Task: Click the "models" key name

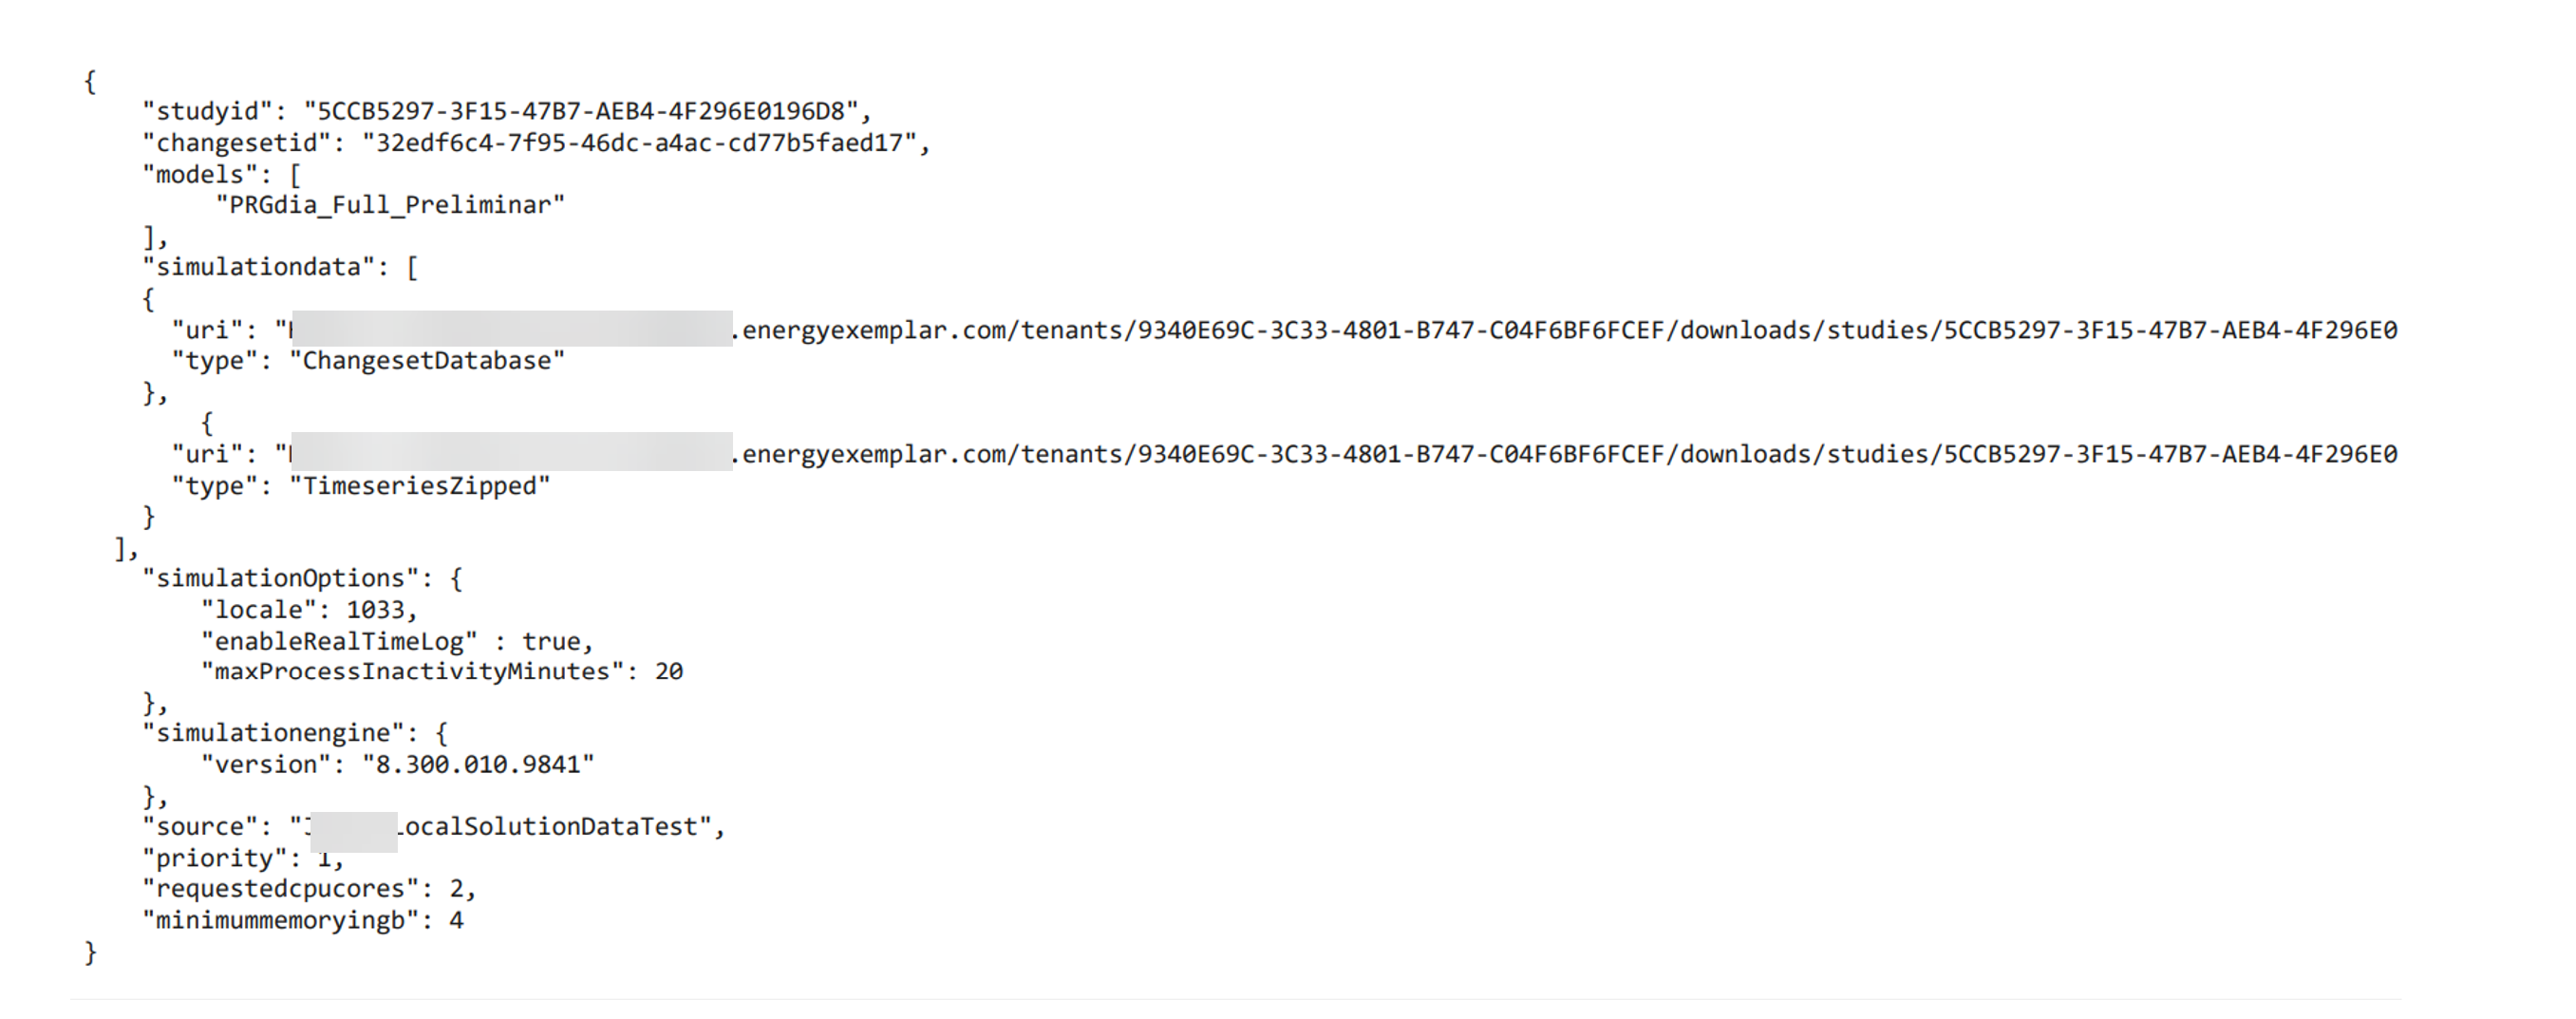Action: click(x=200, y=175)
